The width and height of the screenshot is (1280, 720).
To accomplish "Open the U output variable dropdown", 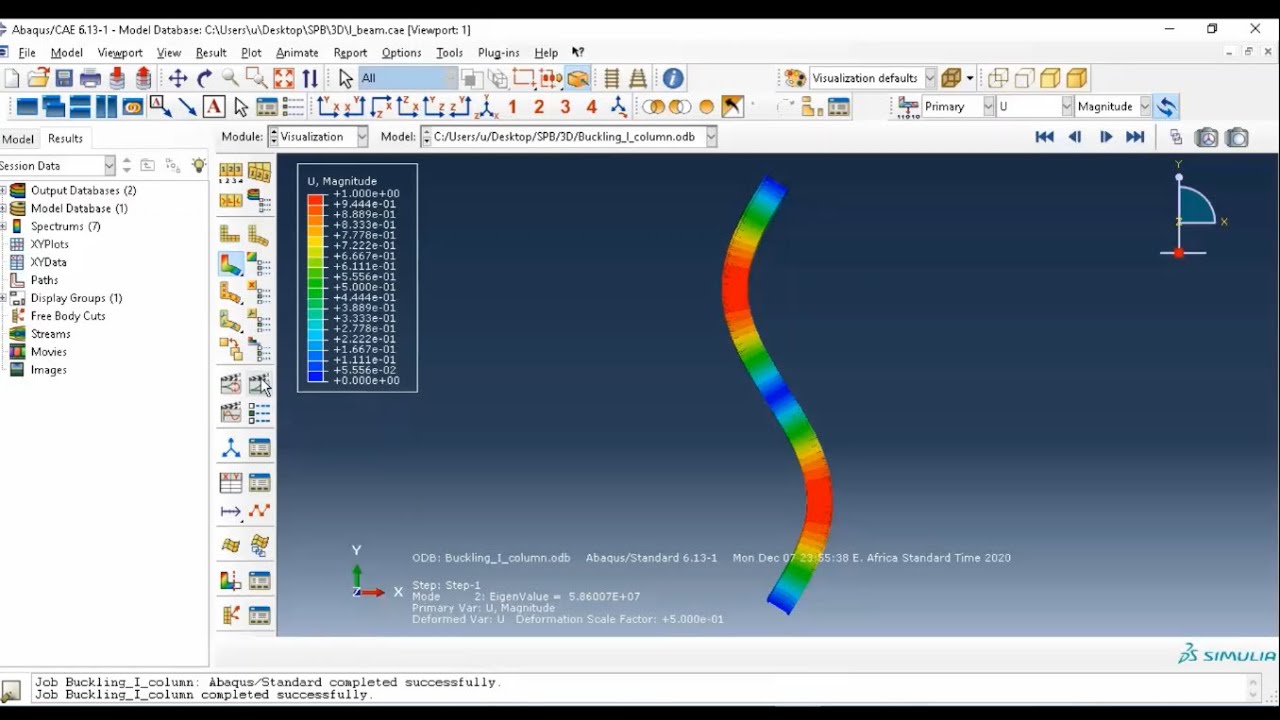I will tap(1066, 106).
